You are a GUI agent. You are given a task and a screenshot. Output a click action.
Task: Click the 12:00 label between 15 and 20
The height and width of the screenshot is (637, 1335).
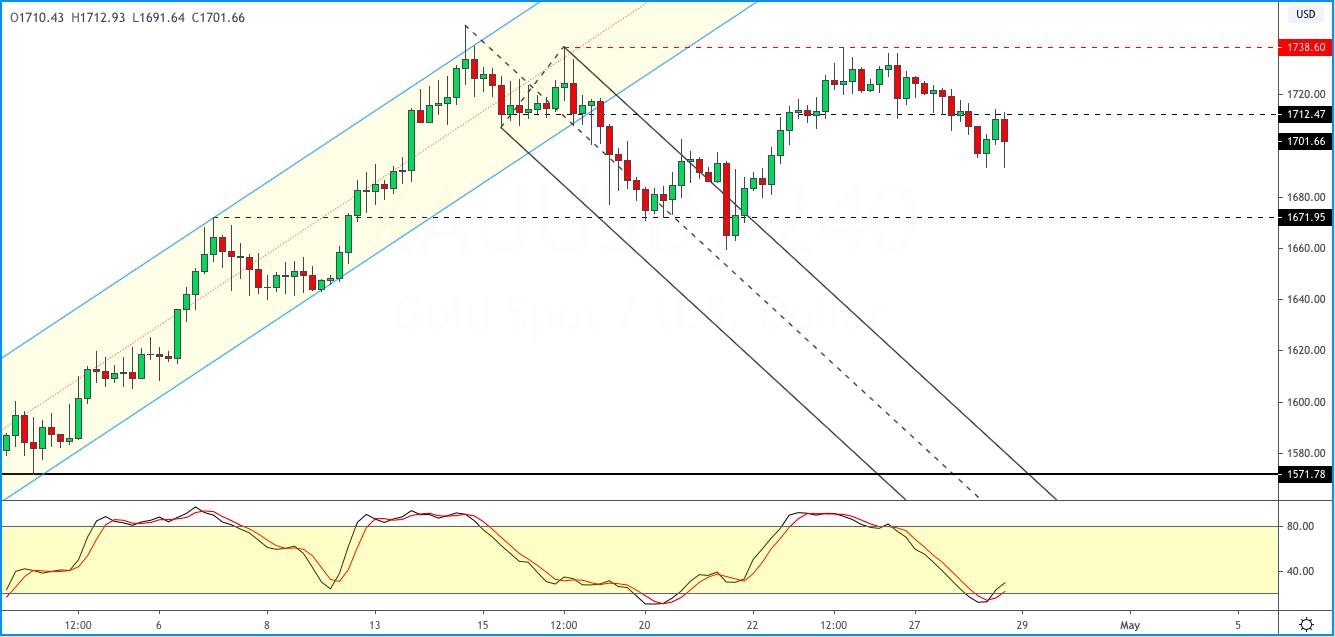point(564,624)
